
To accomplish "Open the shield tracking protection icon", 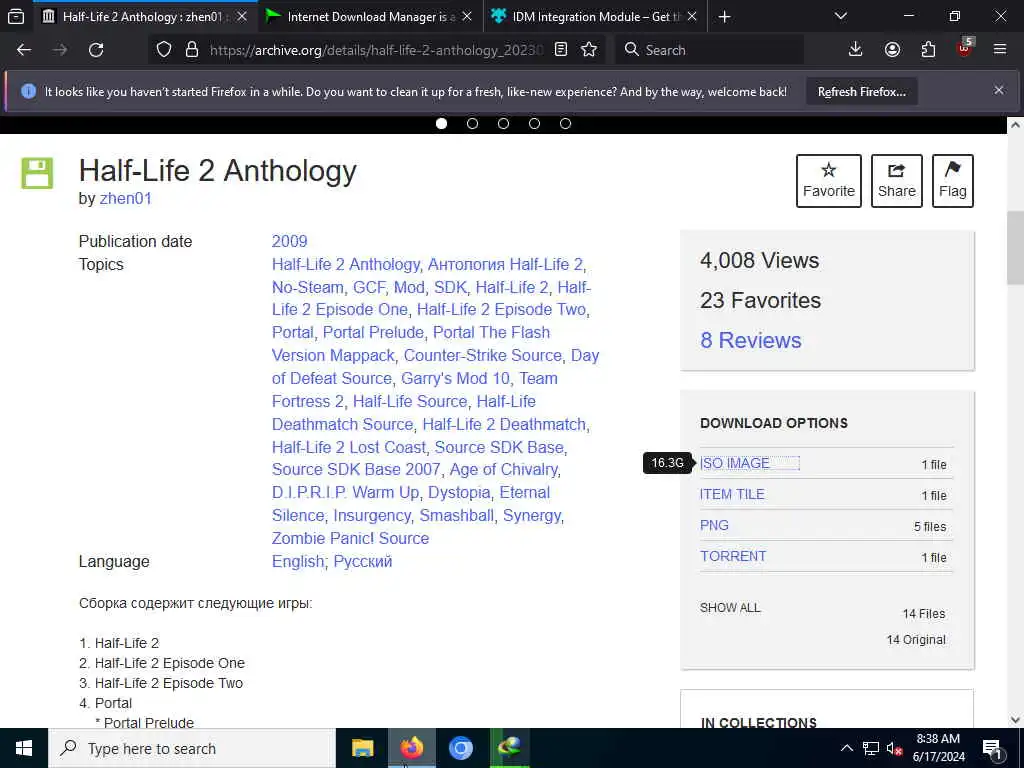I will [x=164, y=50].
